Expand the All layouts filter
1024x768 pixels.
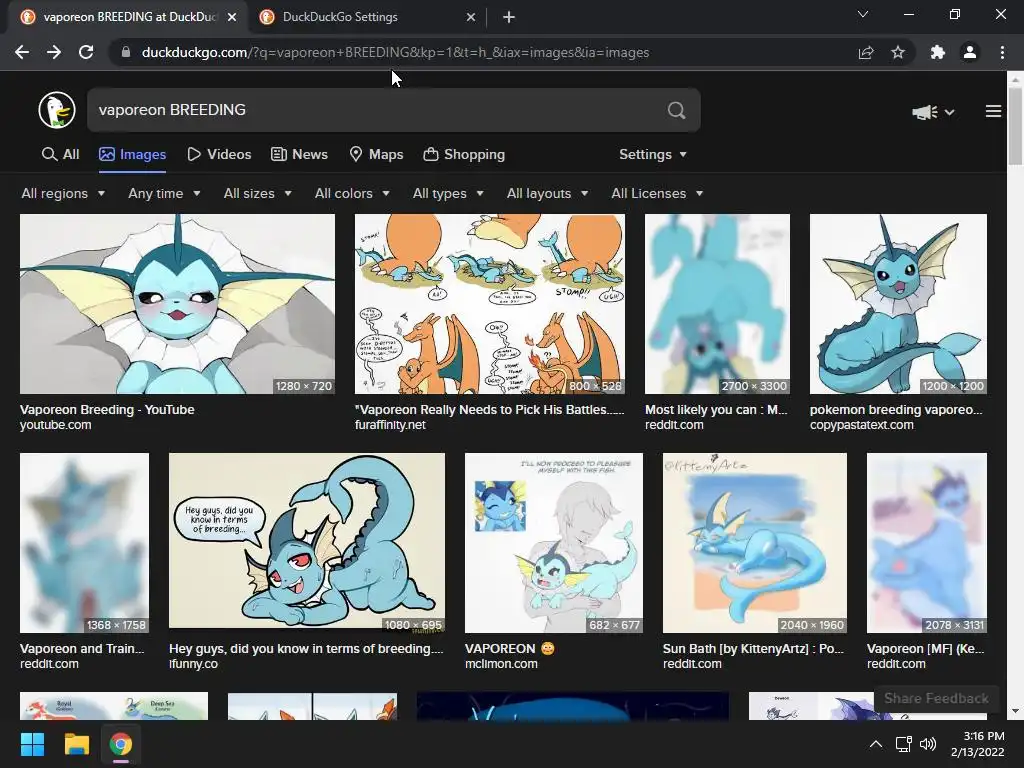click(547, 193)
